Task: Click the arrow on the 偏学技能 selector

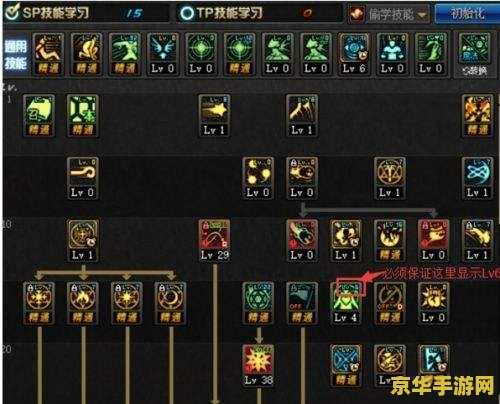Action: pos(422,15)
